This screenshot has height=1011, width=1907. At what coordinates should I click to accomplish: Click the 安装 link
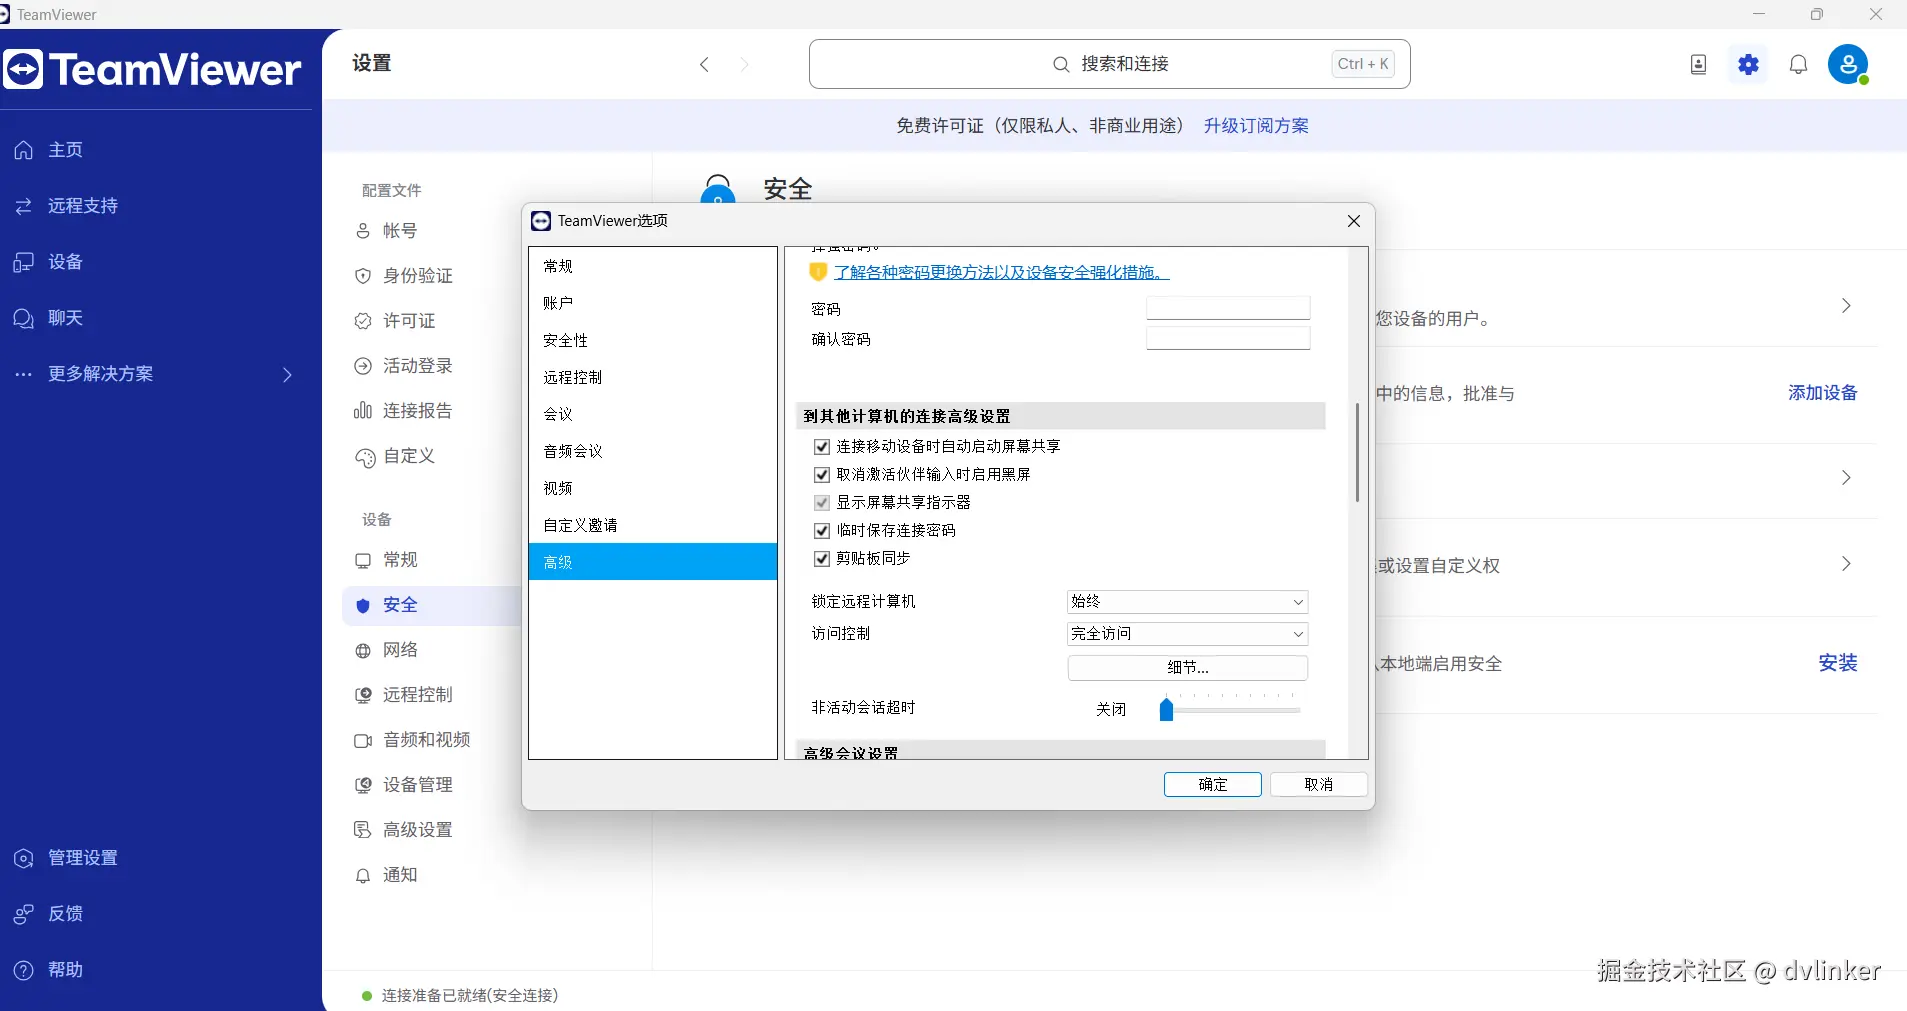click(x=1837, y=663)
